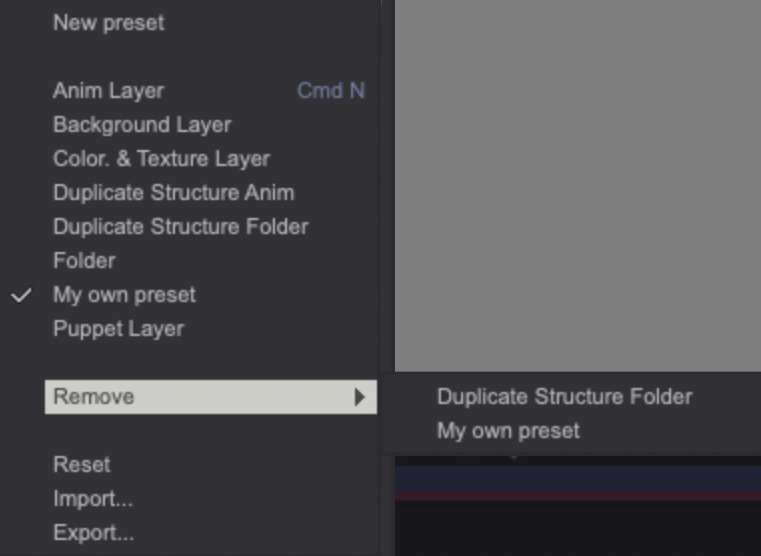Choose Duplicate Structure Folder in the main preset list
The width and height of the screenshot is (761, 556).
(x=180, y=226)
